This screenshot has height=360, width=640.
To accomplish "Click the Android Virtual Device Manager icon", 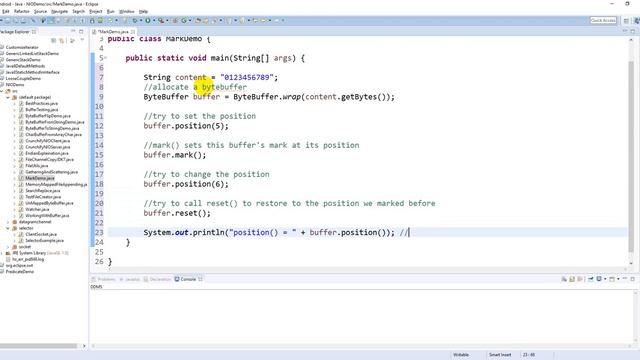I will tap(100, 20).
